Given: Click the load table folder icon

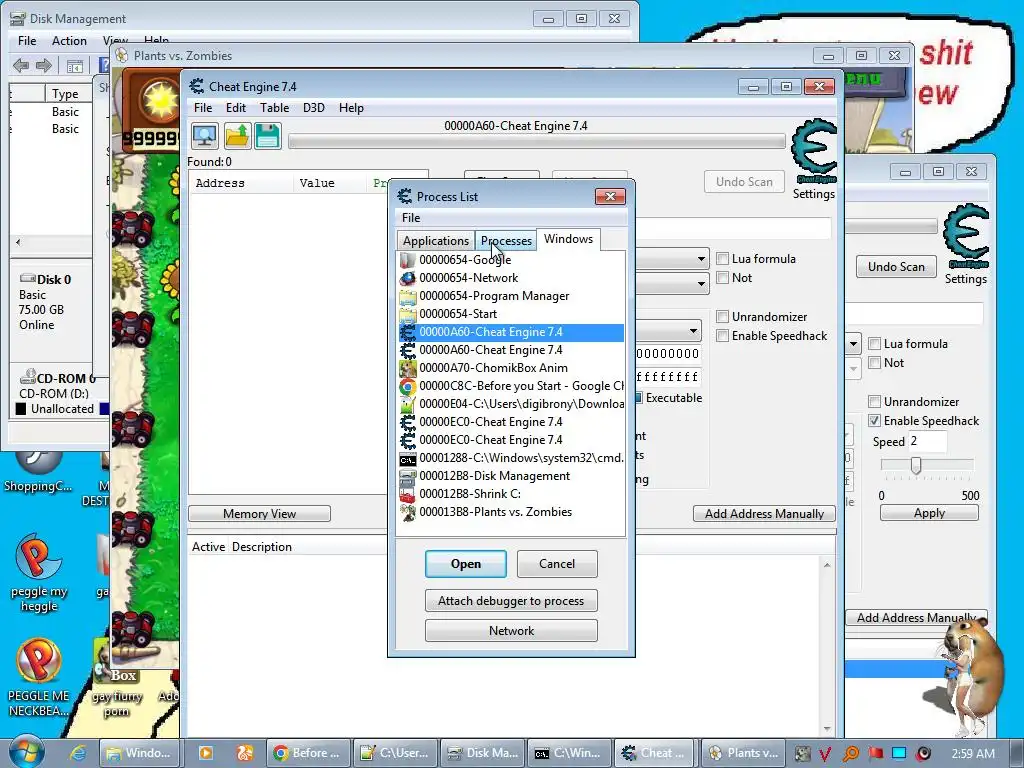Looking at the screenshot, I should pyautogui.click(x=236, y=136).
